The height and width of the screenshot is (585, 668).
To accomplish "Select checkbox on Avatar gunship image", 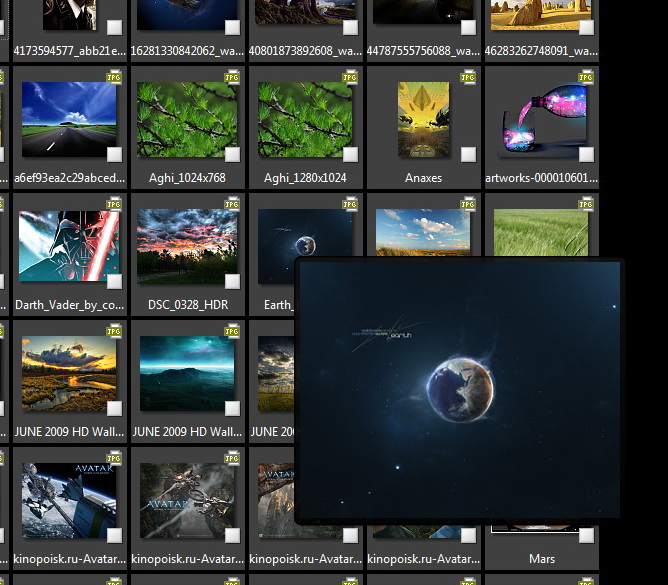I will pyautogui.click(x=232, y=535).
